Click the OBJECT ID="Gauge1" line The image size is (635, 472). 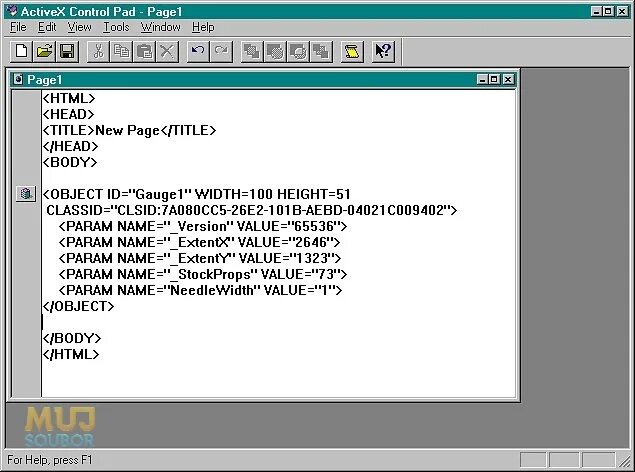click(197, 194)
